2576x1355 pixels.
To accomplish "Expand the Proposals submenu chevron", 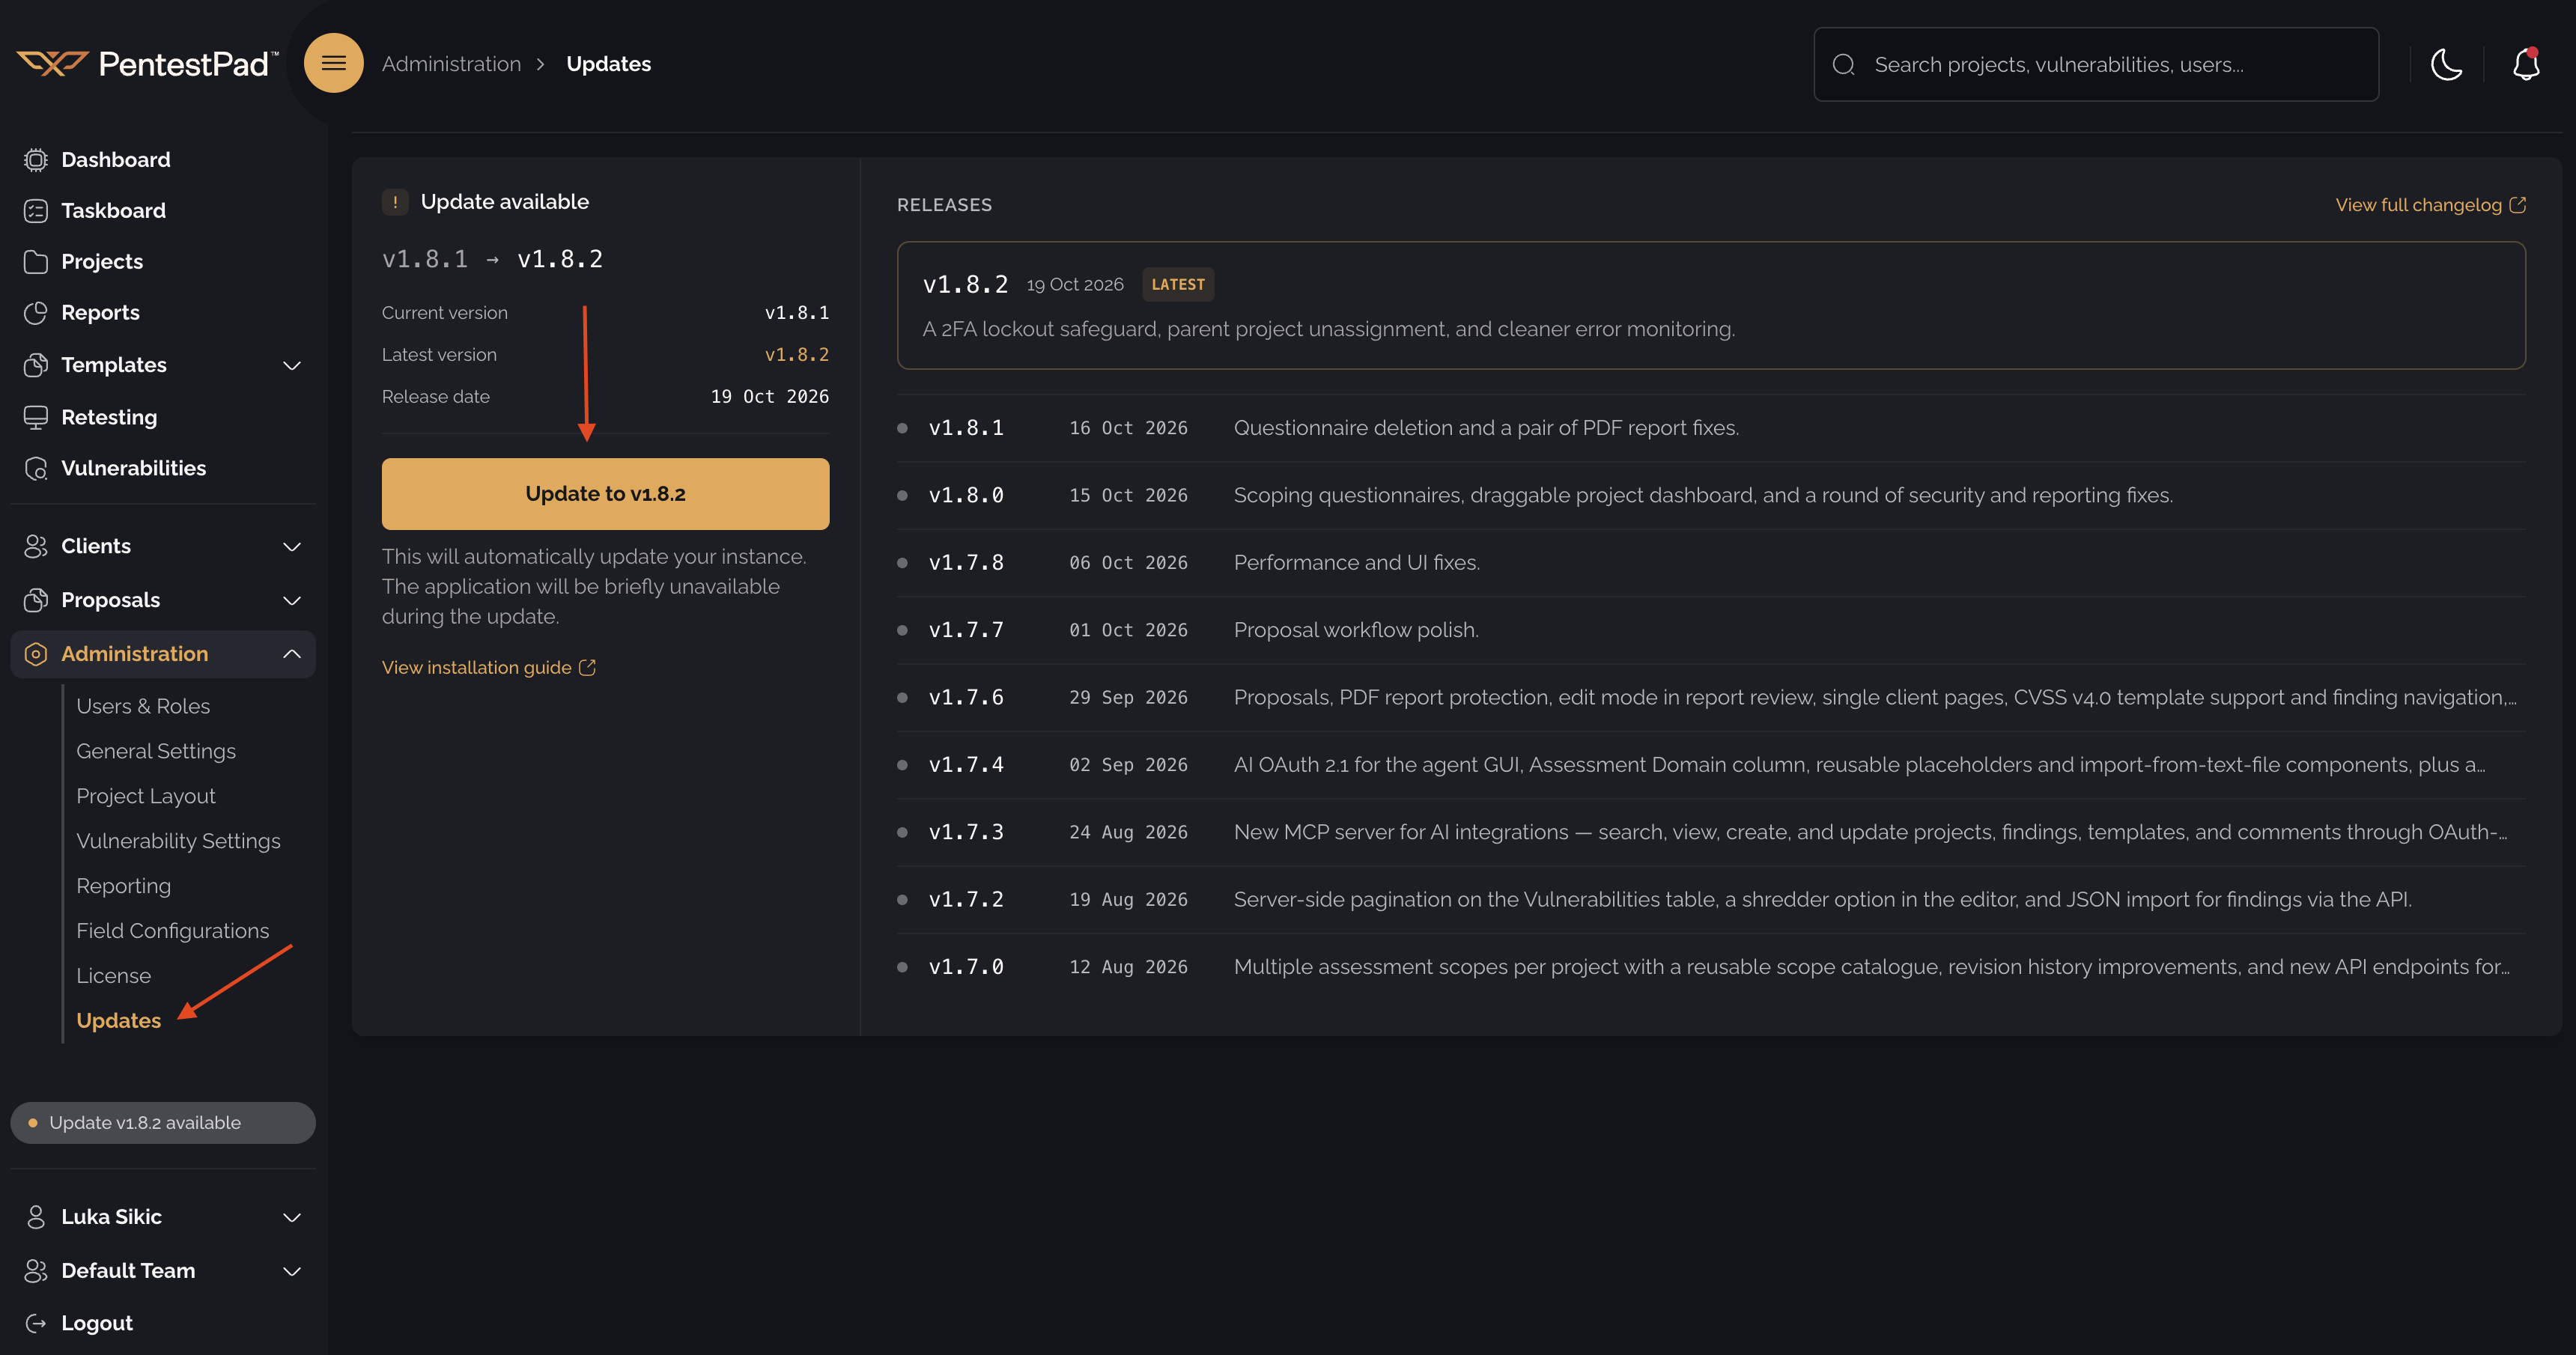I will point(292,600).
